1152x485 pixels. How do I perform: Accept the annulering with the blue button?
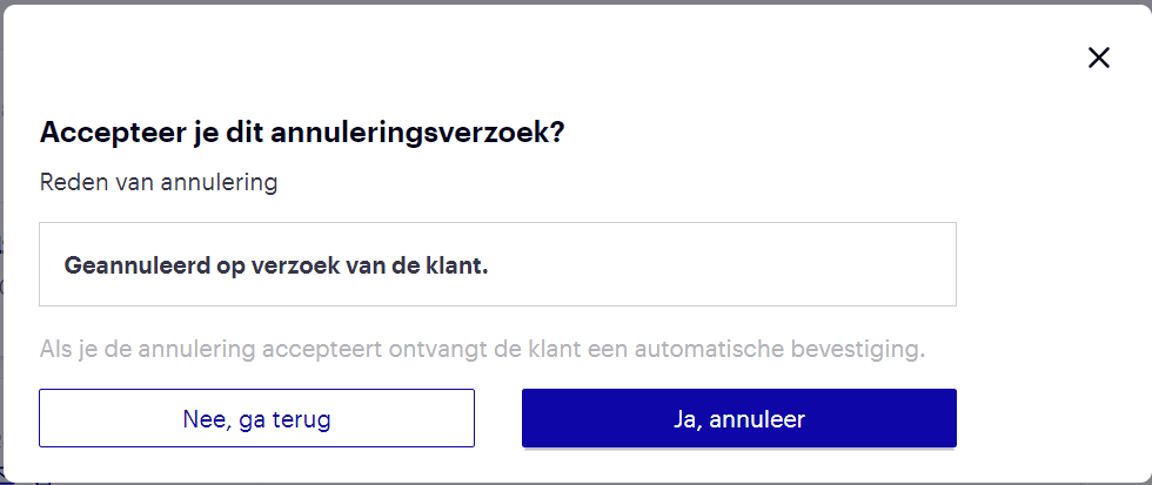click(739, 418)
